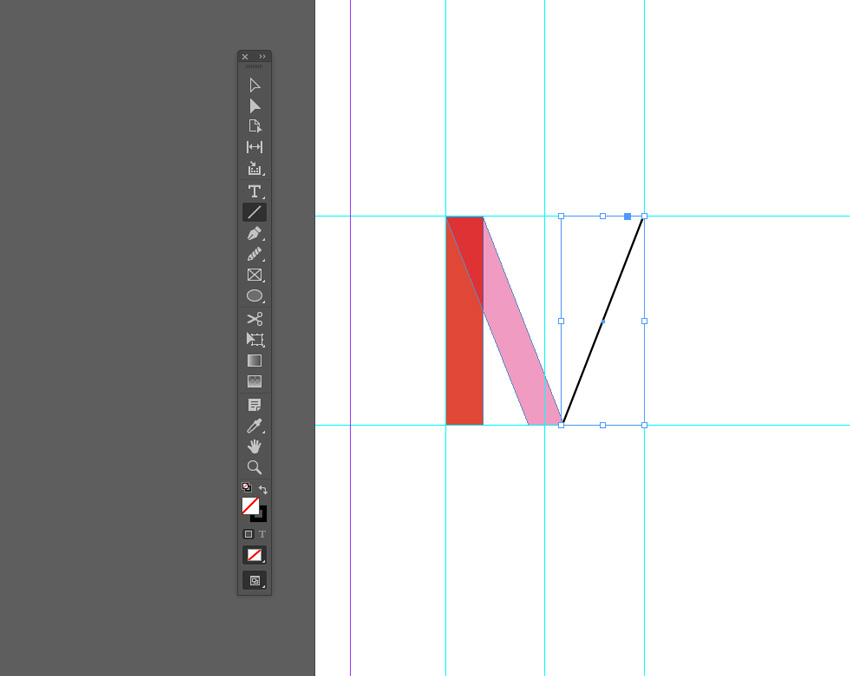Open the Apply None color button
The height and width of the screenshot is (676, 850).
pos(254,555)
